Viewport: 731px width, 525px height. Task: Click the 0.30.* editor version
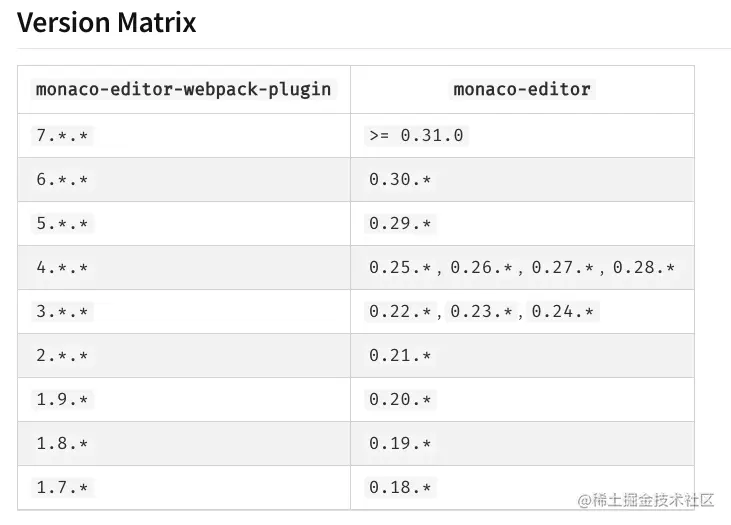coord(400,180)
